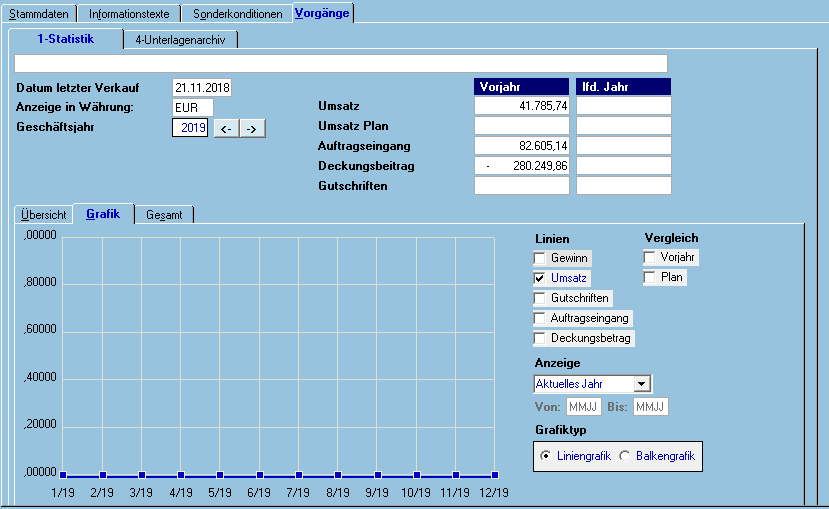The width and height of the screenshot is (829, 509).
Task: Enable Vorjahr comparison checkbox
Action: (x=649, y=257)
